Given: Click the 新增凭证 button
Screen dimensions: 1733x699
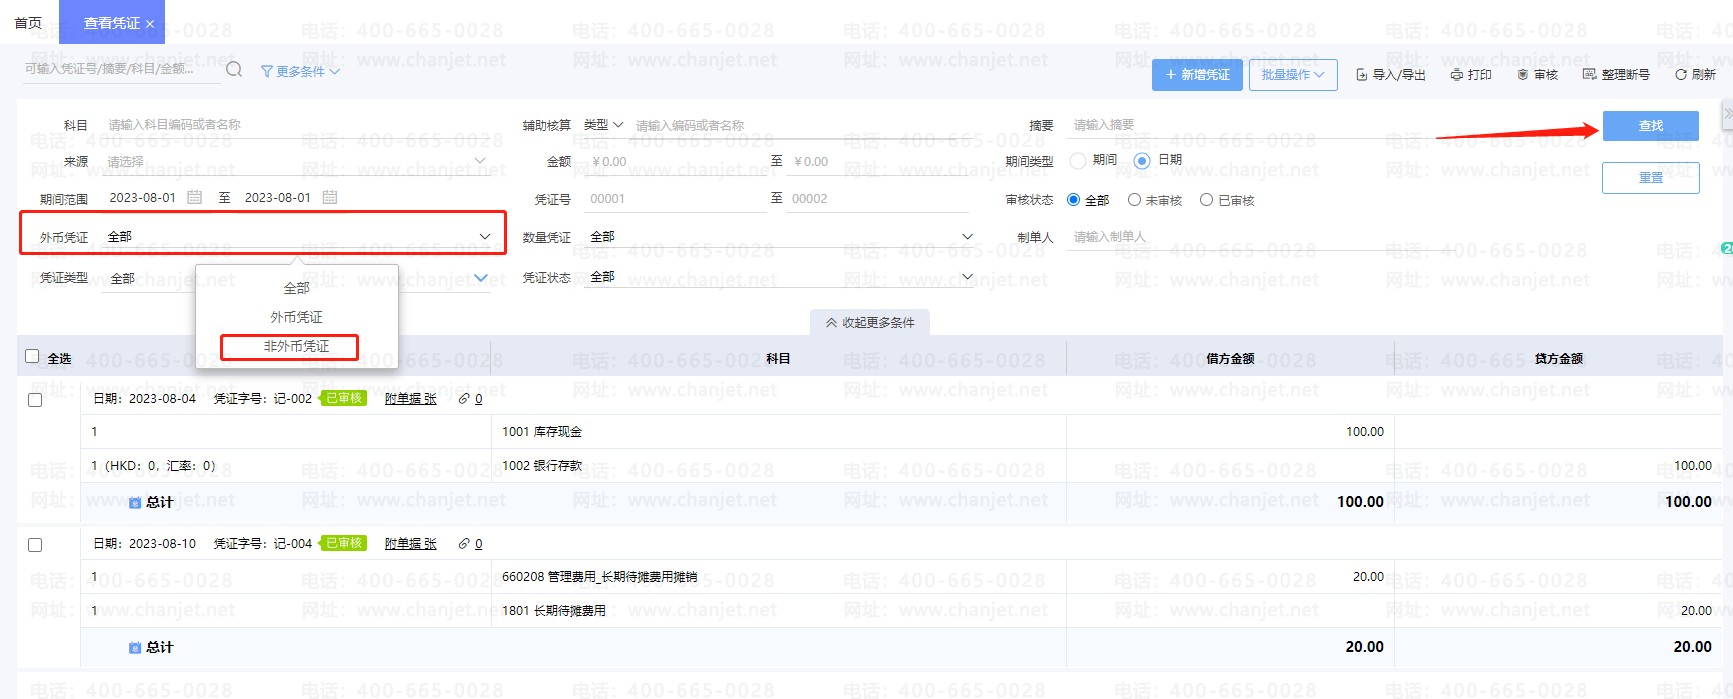Looking at the screenshot, I should point(1197,75).
